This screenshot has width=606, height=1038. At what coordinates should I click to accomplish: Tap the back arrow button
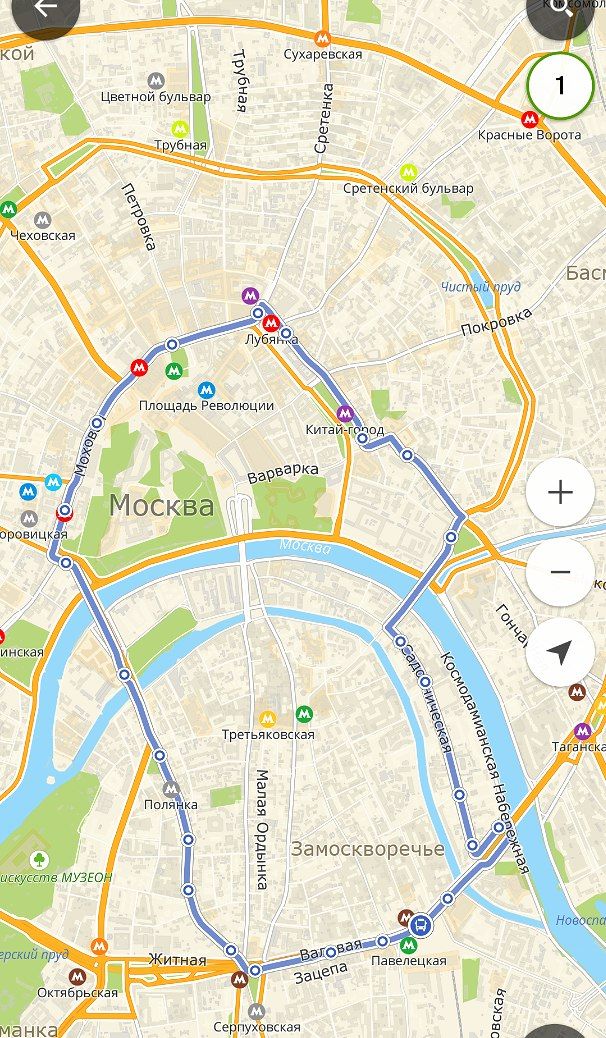(46, 9)
